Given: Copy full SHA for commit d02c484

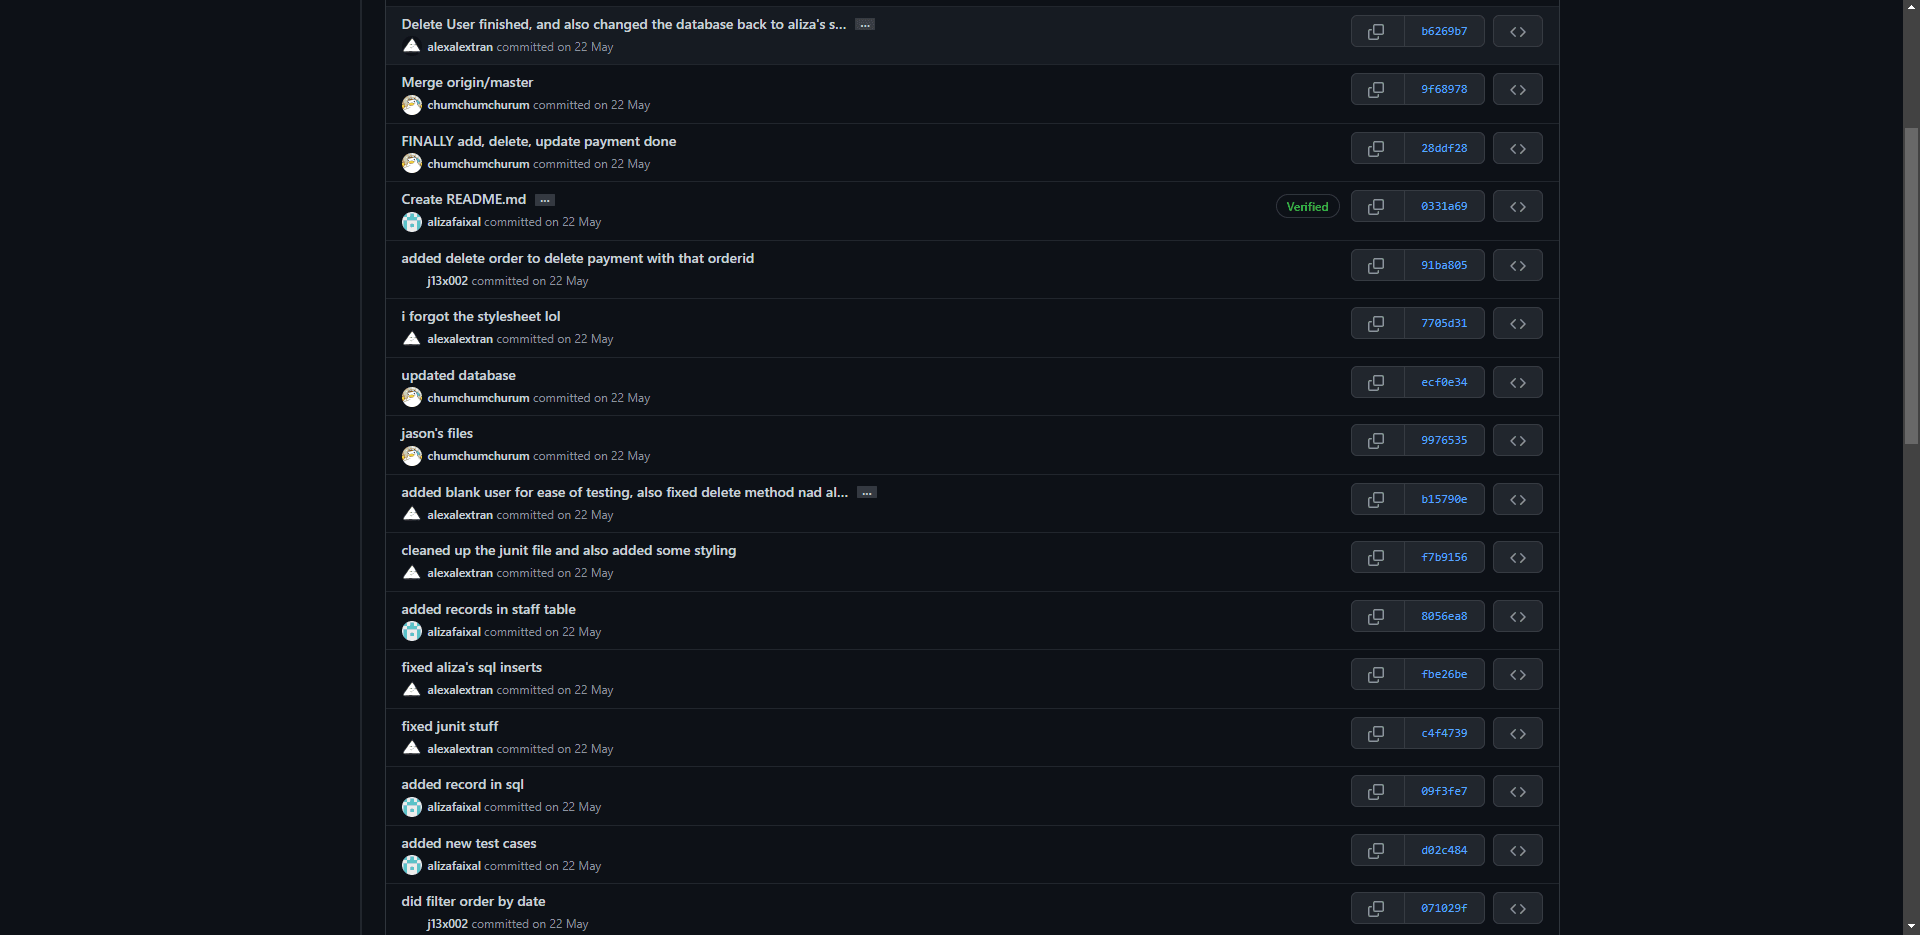Looking at the screenshot, I should pyautogui.click(x=1377, y=851).
